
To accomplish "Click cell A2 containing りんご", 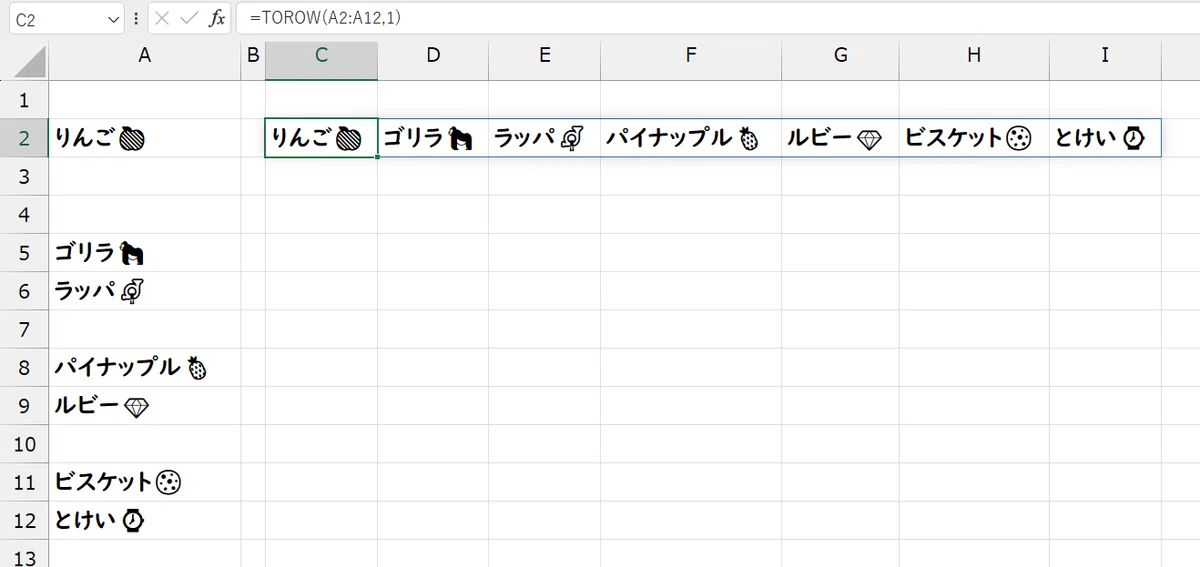I will click(145, 138).
